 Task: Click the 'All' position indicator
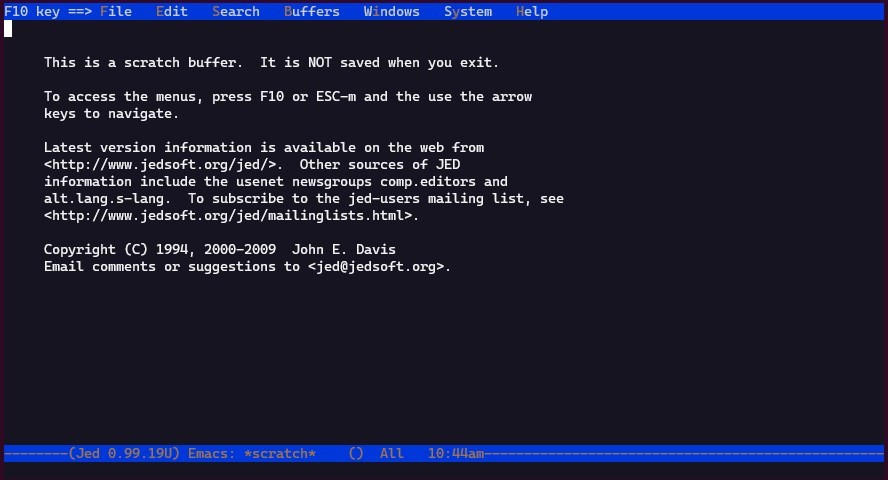[x=391, y=453]
